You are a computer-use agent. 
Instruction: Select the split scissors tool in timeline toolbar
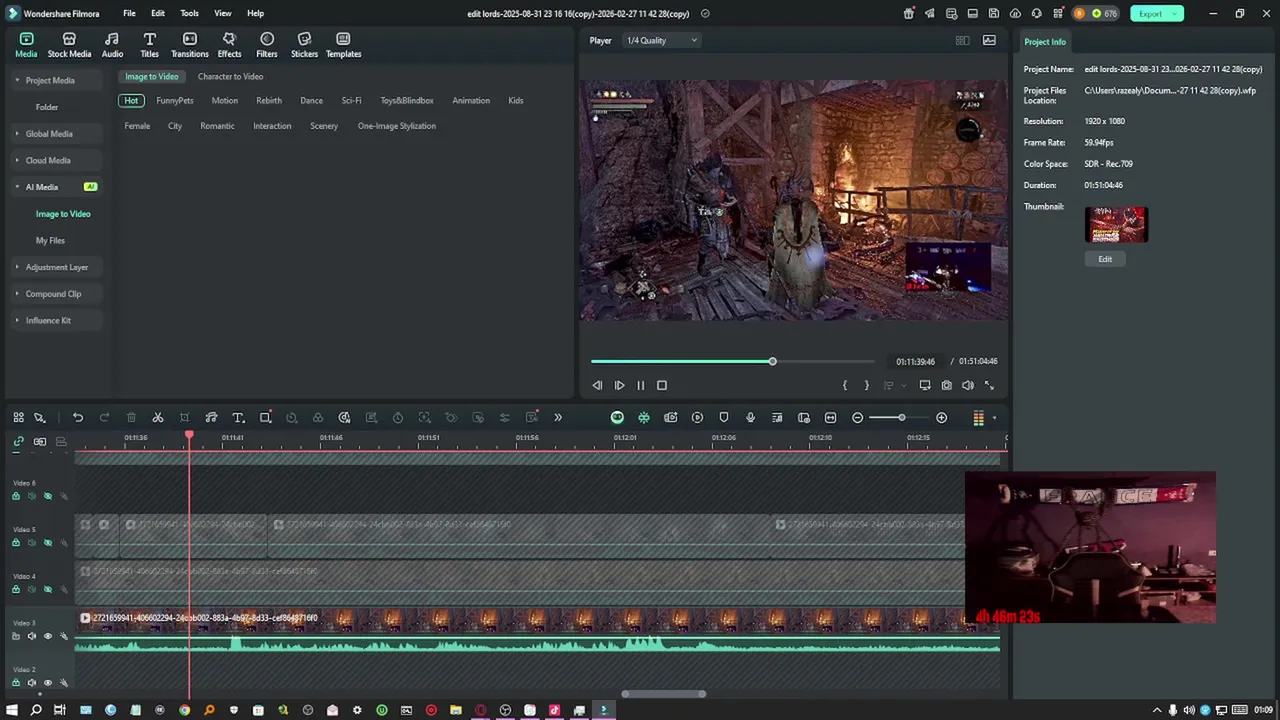pyautogui.click(x=158, y=417)
